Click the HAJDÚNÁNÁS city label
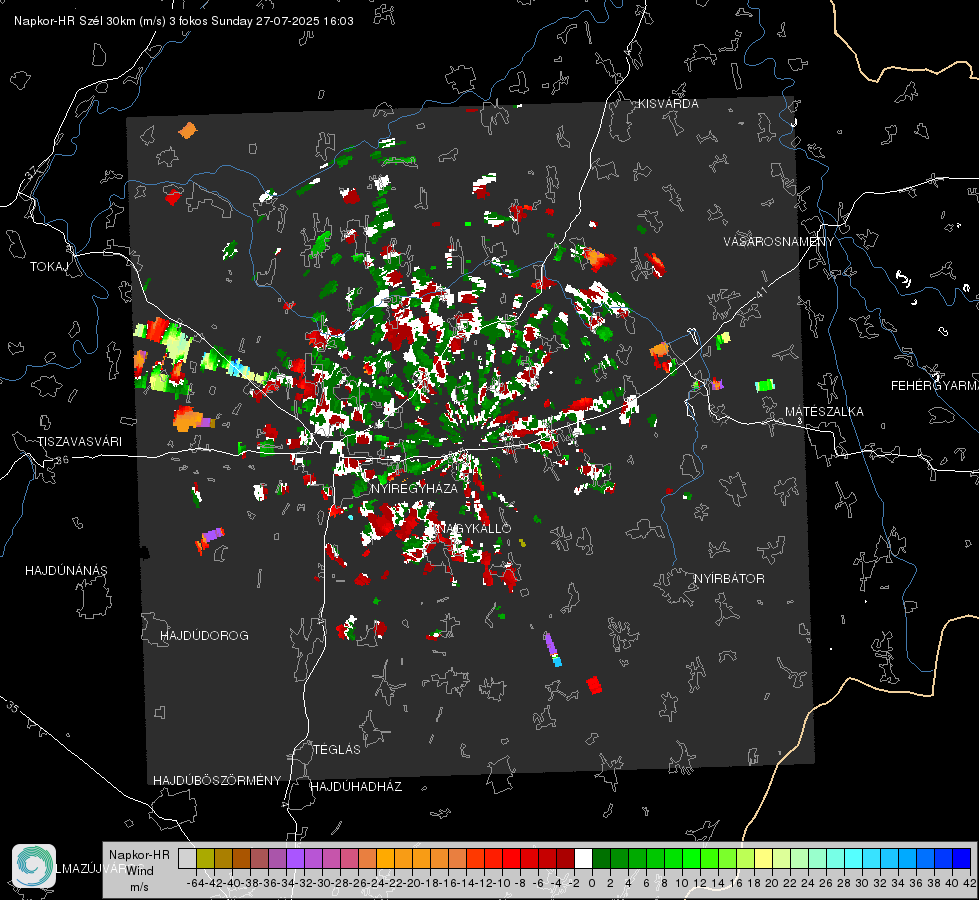The image size is (979, 900). [66, 571]
